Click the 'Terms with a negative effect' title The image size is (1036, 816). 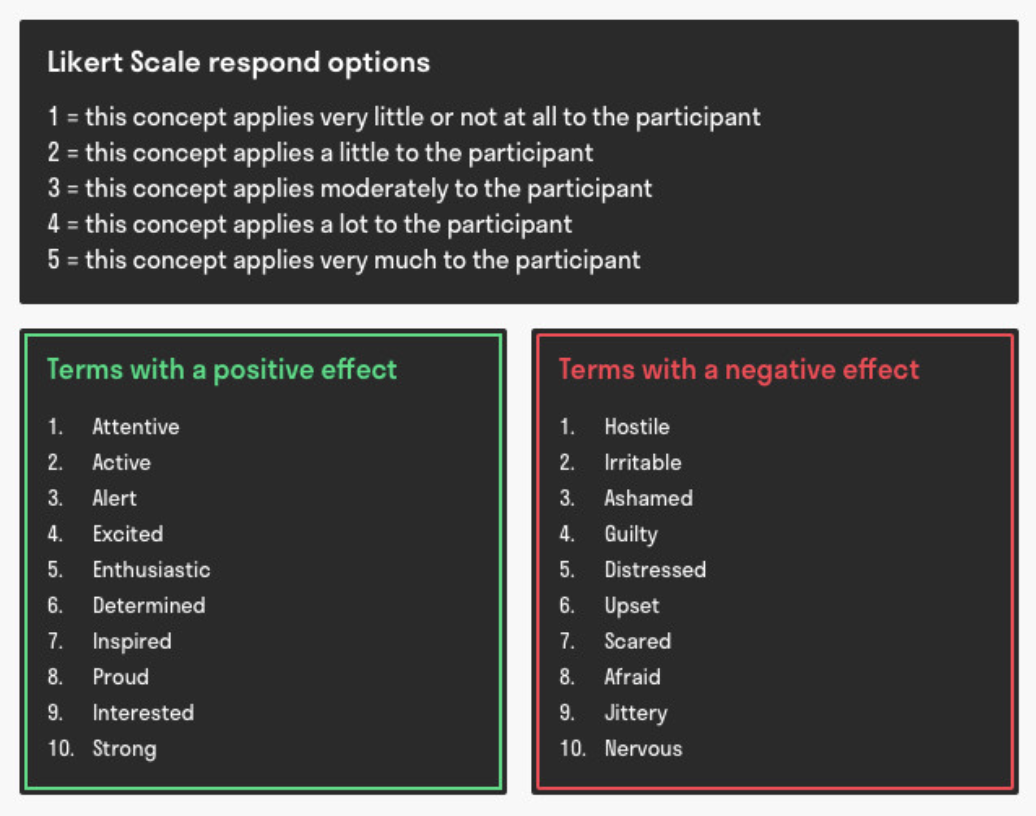[x=739, y=370]
